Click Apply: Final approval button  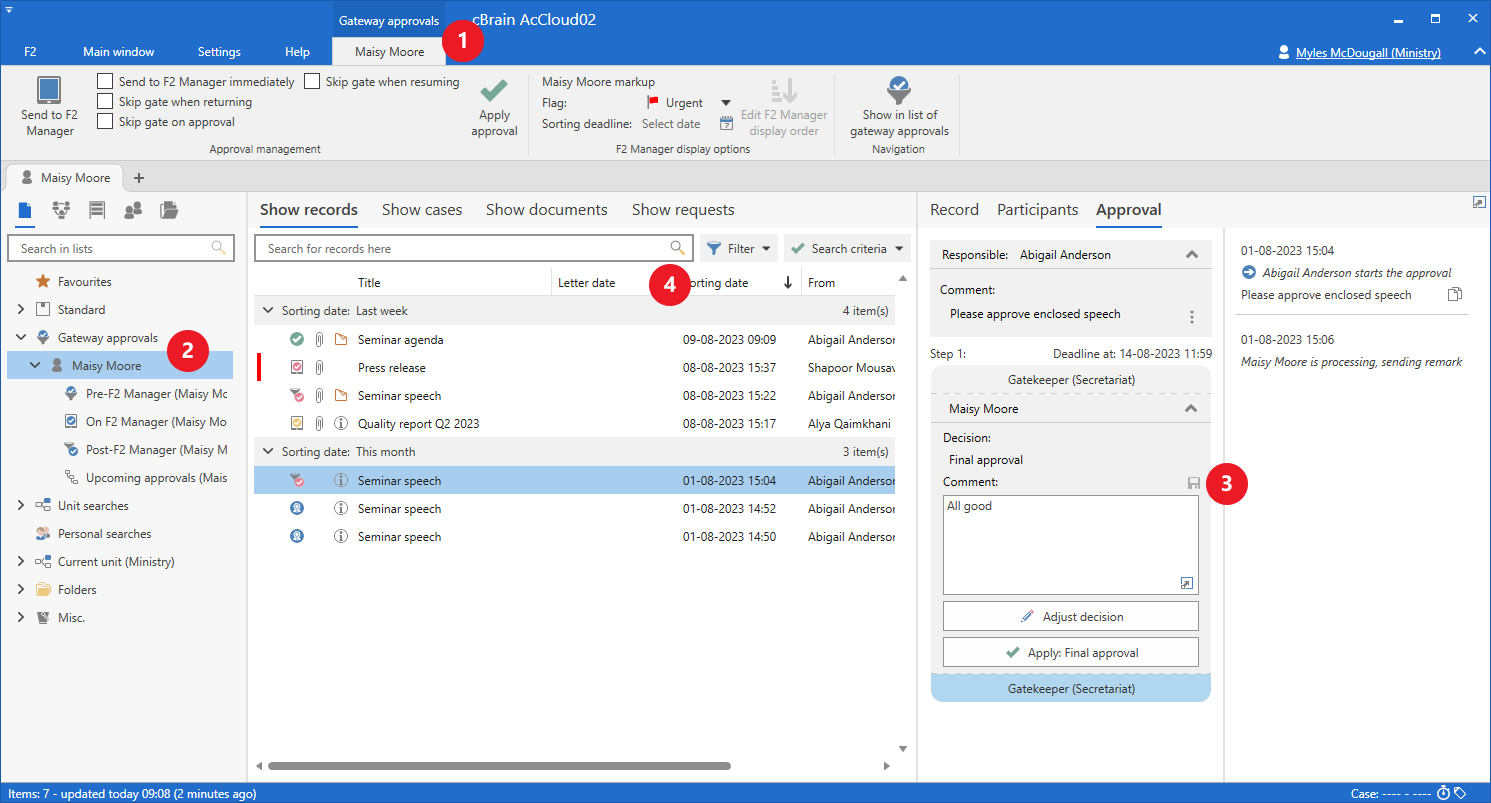click(x=1070, y=653)
